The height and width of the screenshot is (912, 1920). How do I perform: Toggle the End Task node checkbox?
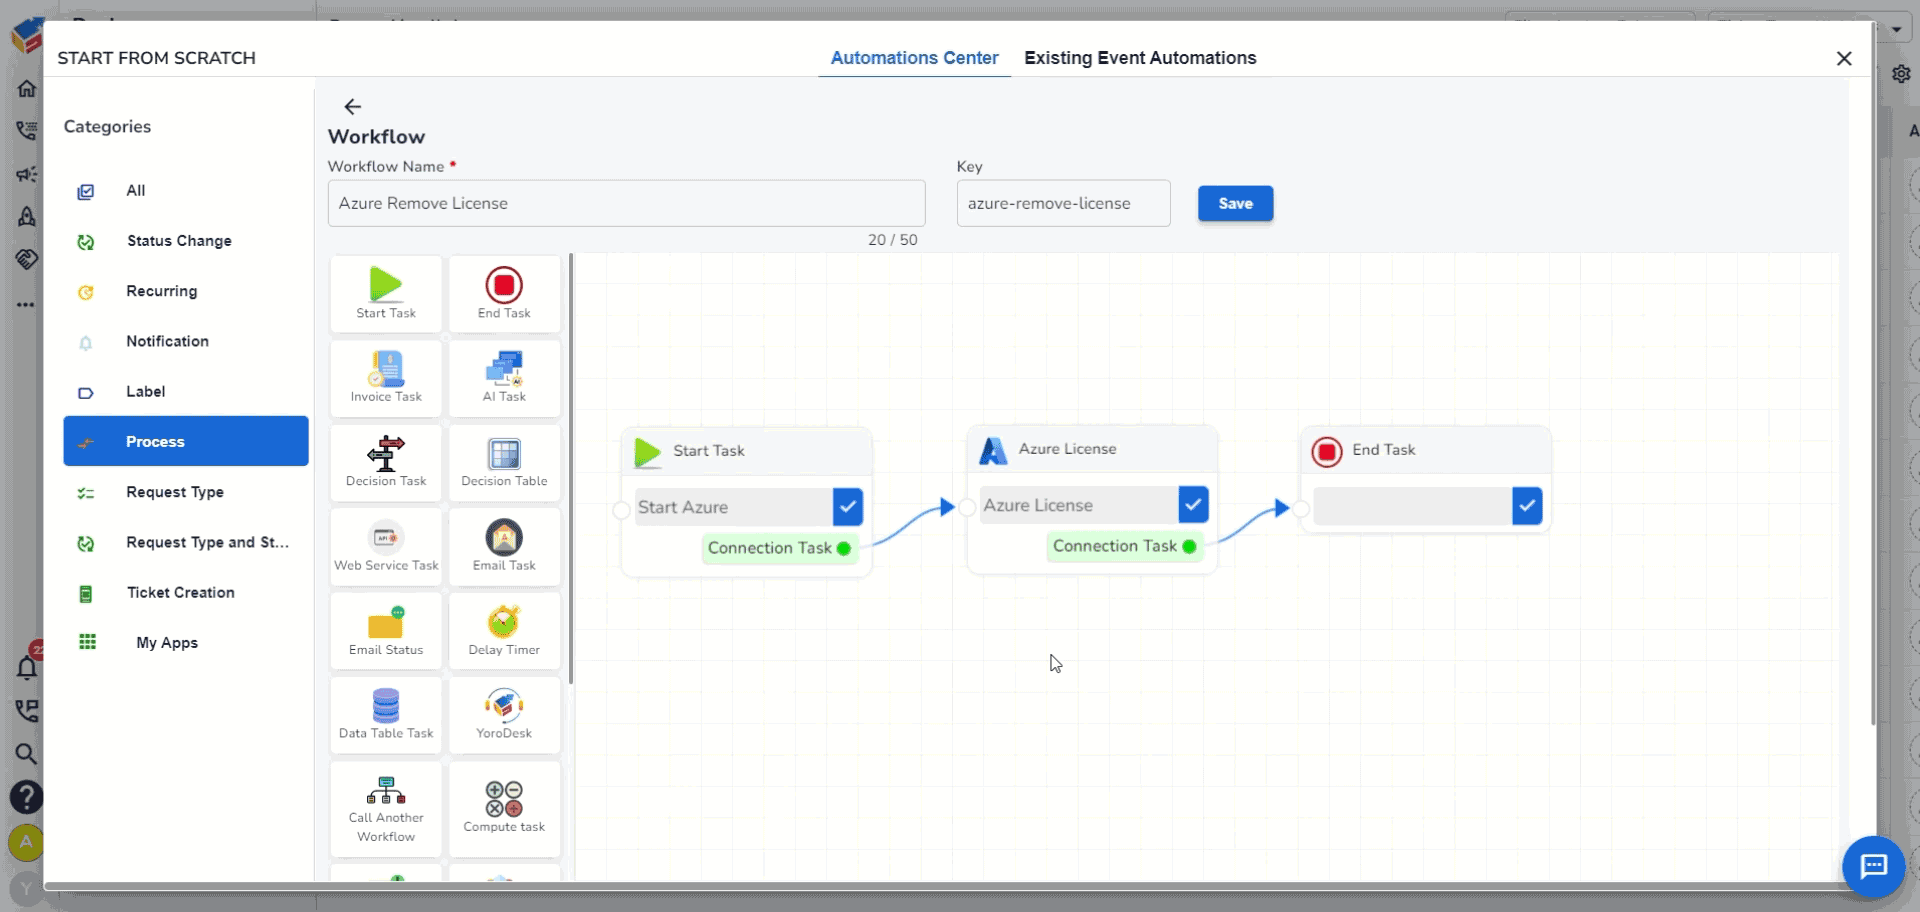tap(1527, 506)
